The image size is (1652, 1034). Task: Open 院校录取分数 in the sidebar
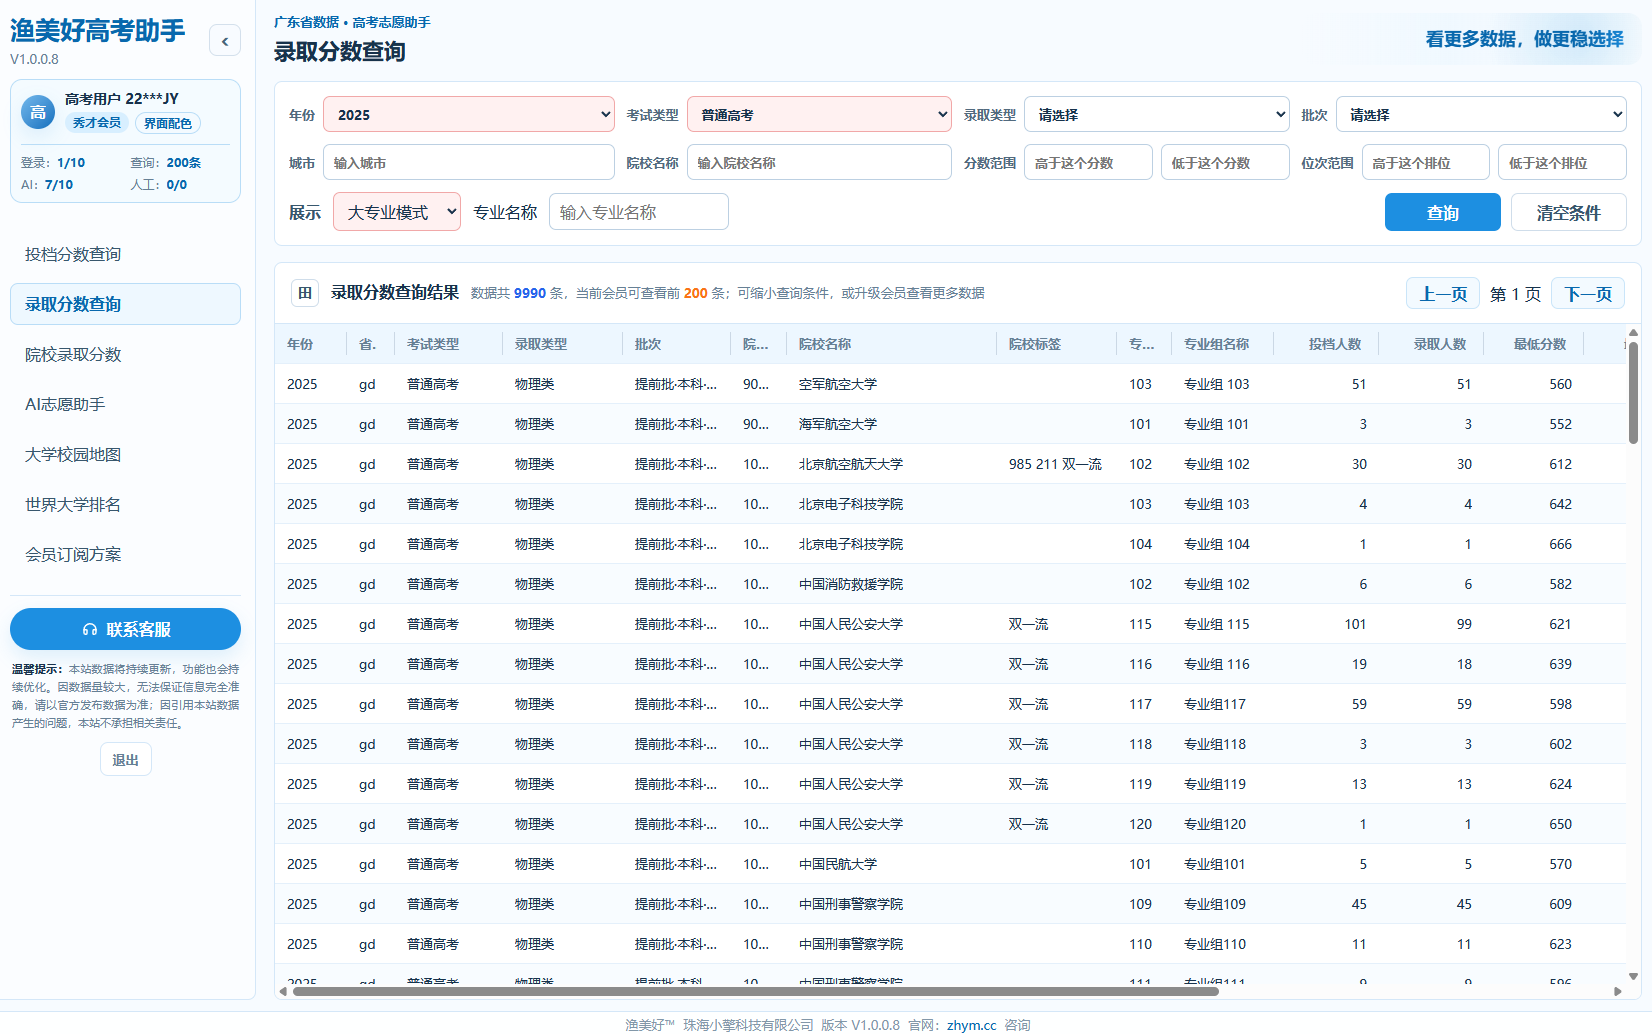(x=125, y=354)
